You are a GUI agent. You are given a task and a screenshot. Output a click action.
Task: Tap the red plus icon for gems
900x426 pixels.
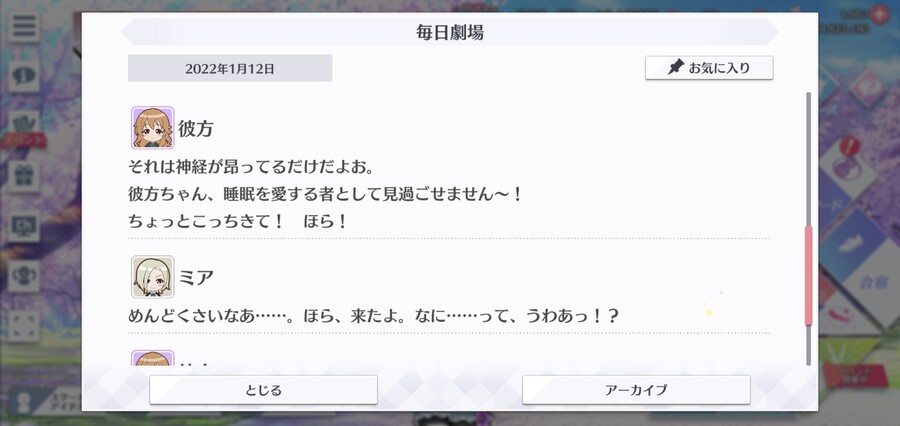(x=879, y=14)
